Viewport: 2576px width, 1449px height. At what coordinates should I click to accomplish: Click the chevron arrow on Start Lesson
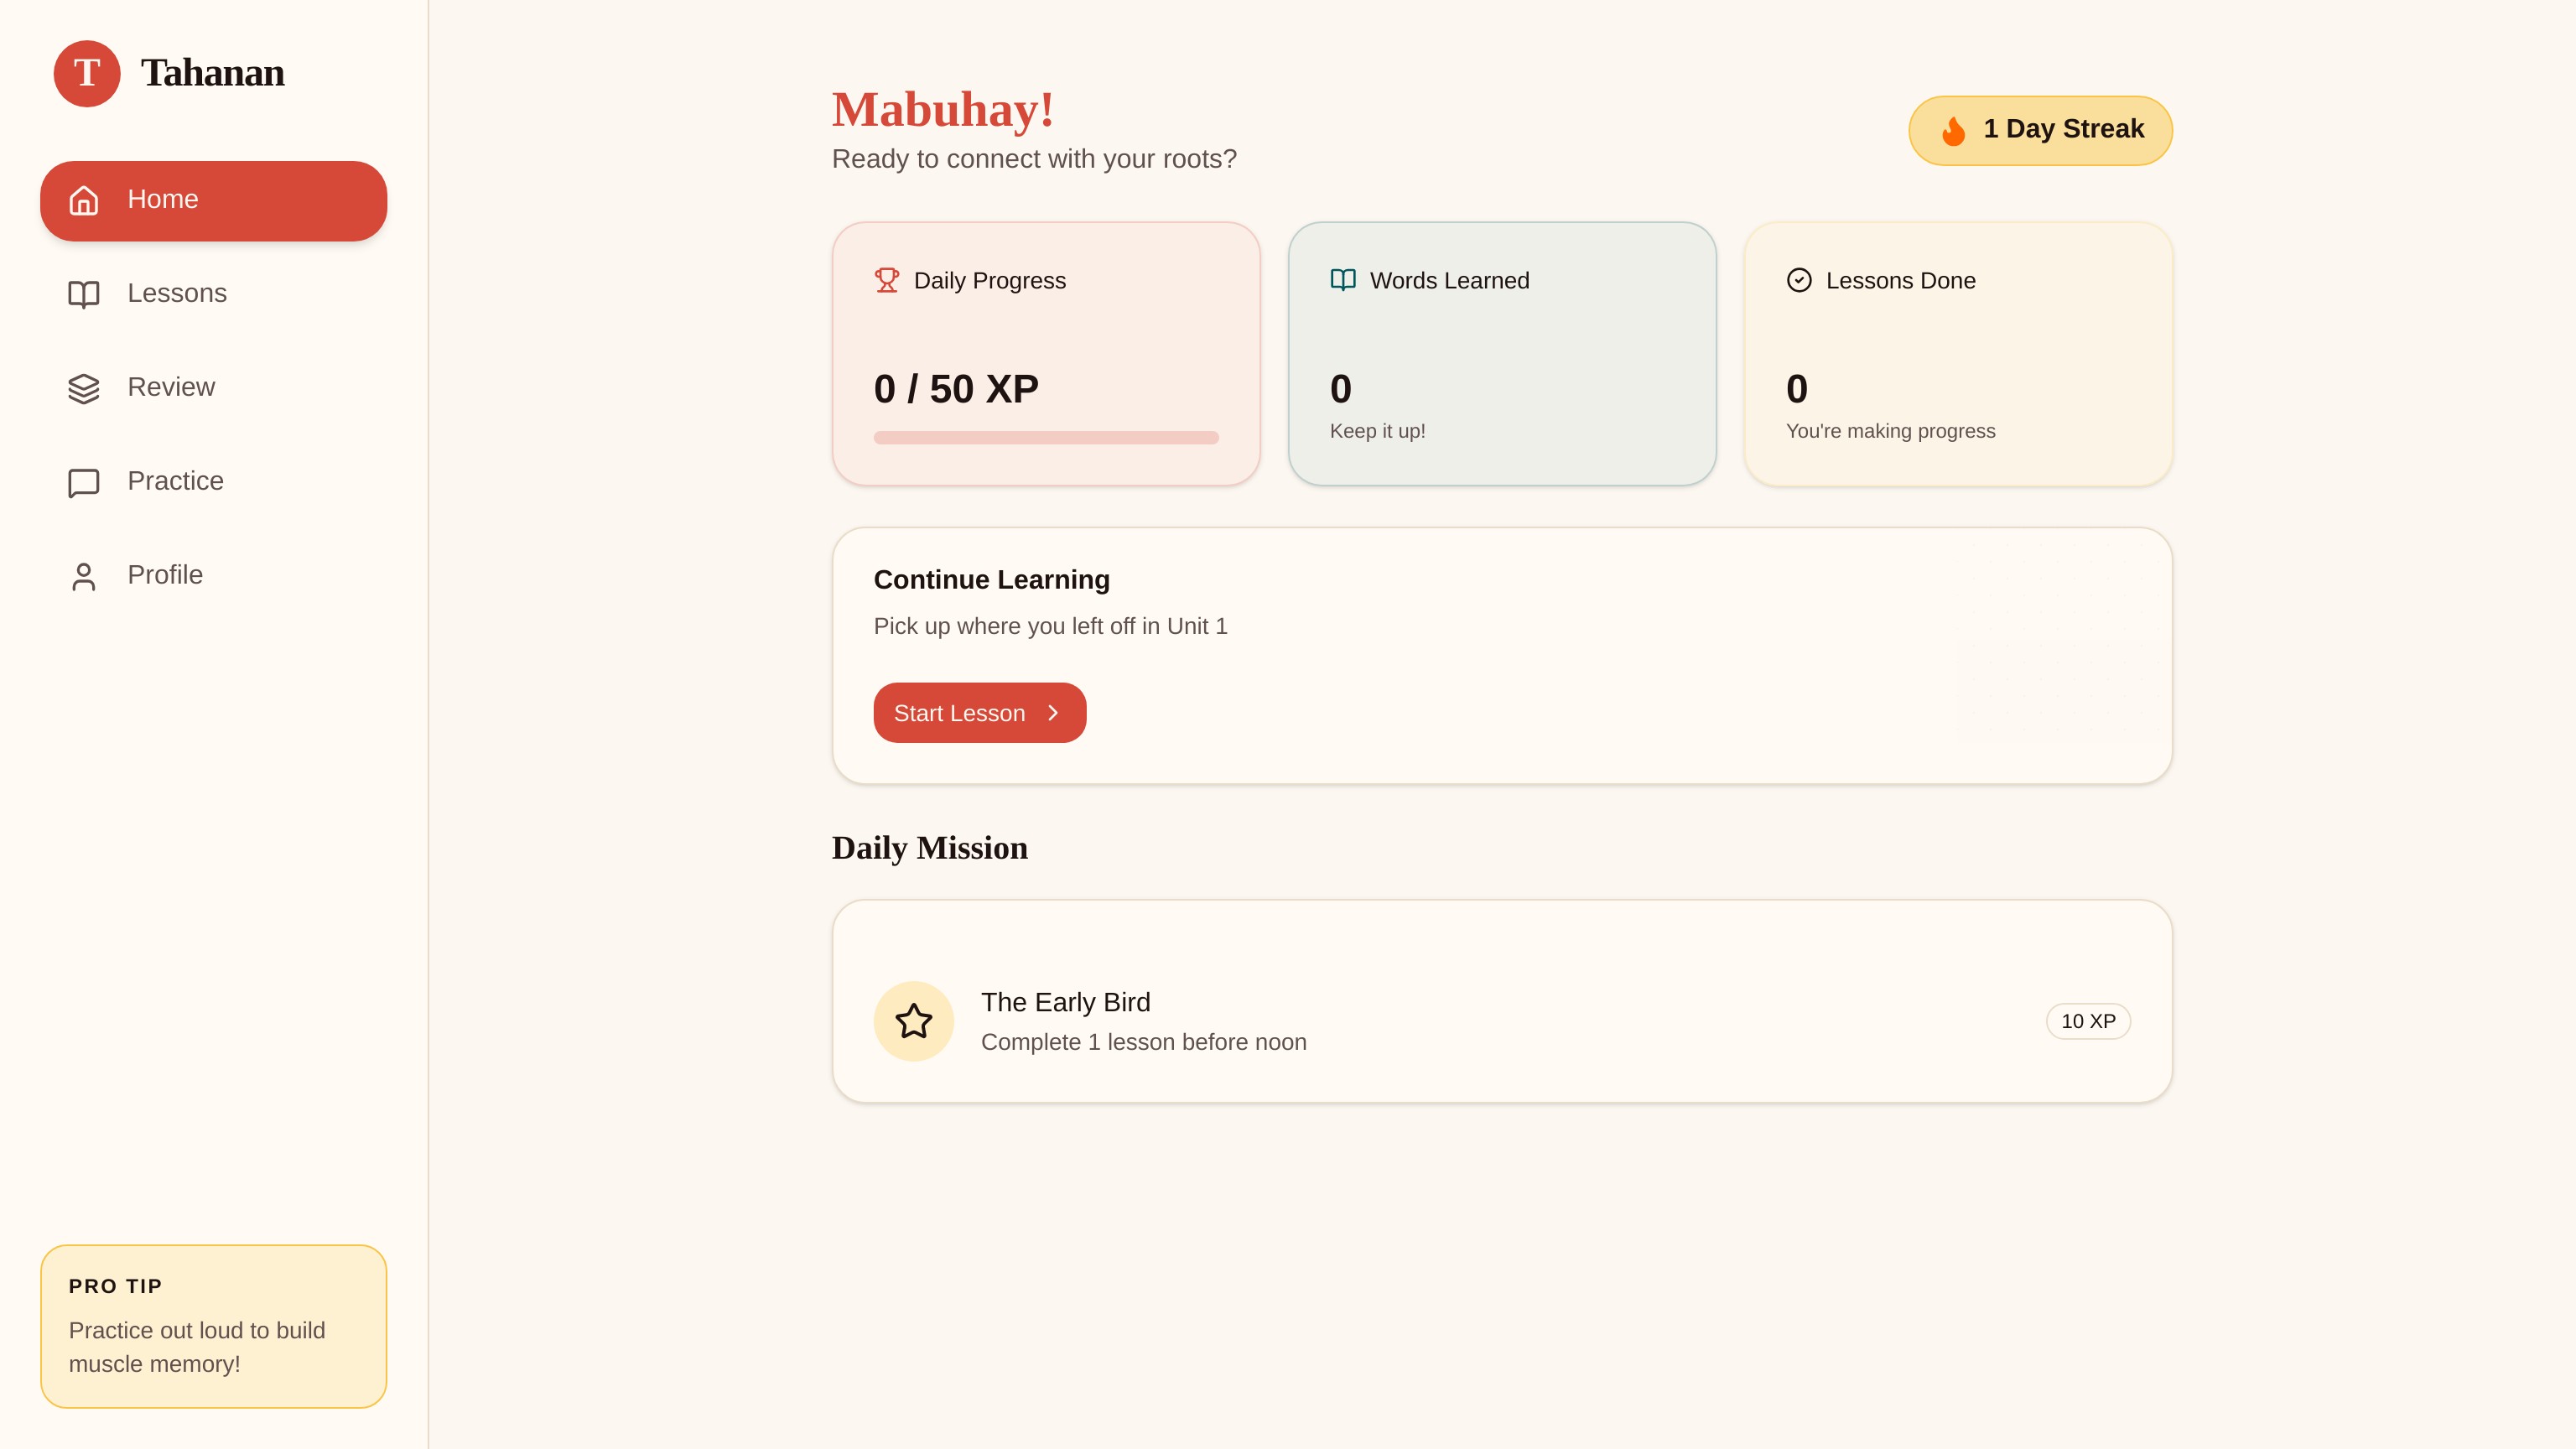(1053, 713)
